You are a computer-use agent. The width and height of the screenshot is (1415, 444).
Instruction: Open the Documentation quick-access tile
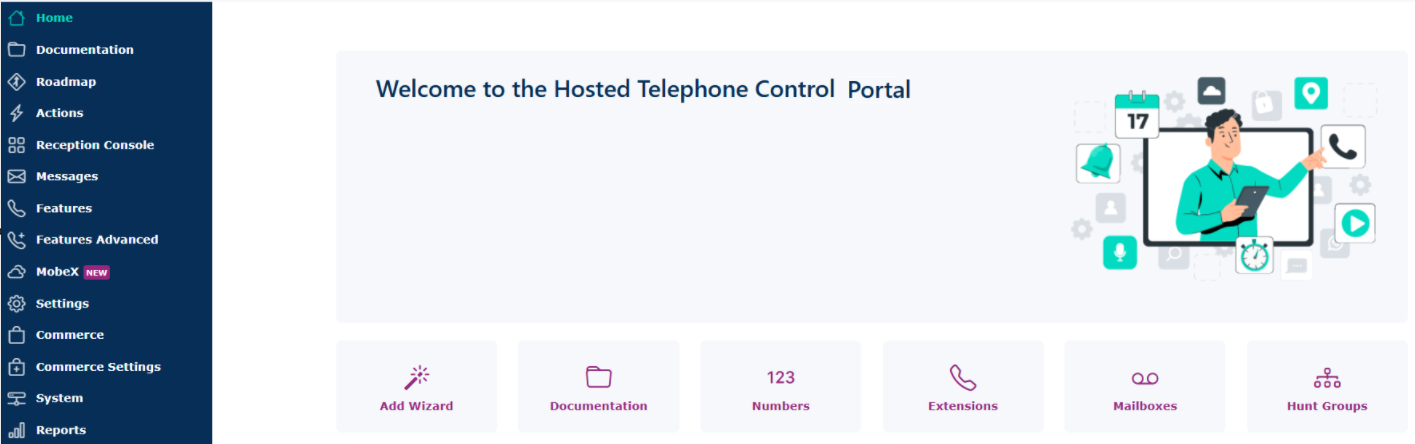(598, 390)
